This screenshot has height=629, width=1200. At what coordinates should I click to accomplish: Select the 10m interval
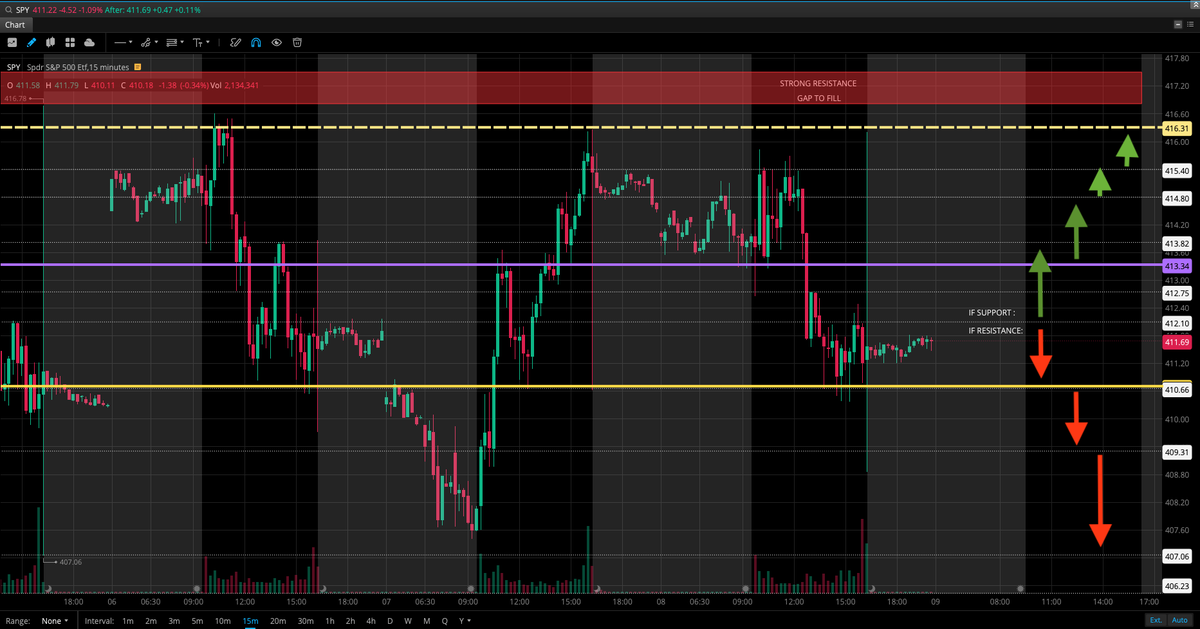pos(223,621)
